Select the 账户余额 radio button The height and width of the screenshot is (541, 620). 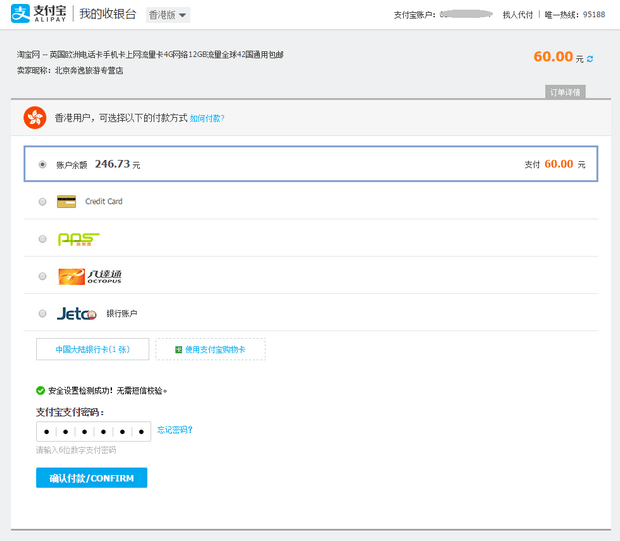click(x=42, y=165)
